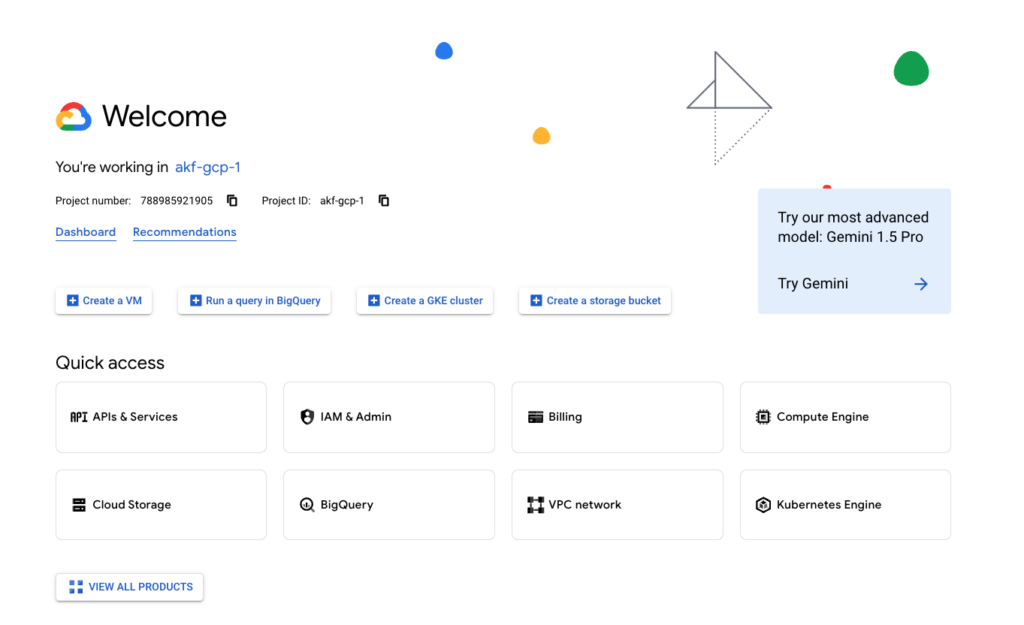Click the Cloud Storage icon
Screen dimensions: 1024x625
tap(79, 505)
